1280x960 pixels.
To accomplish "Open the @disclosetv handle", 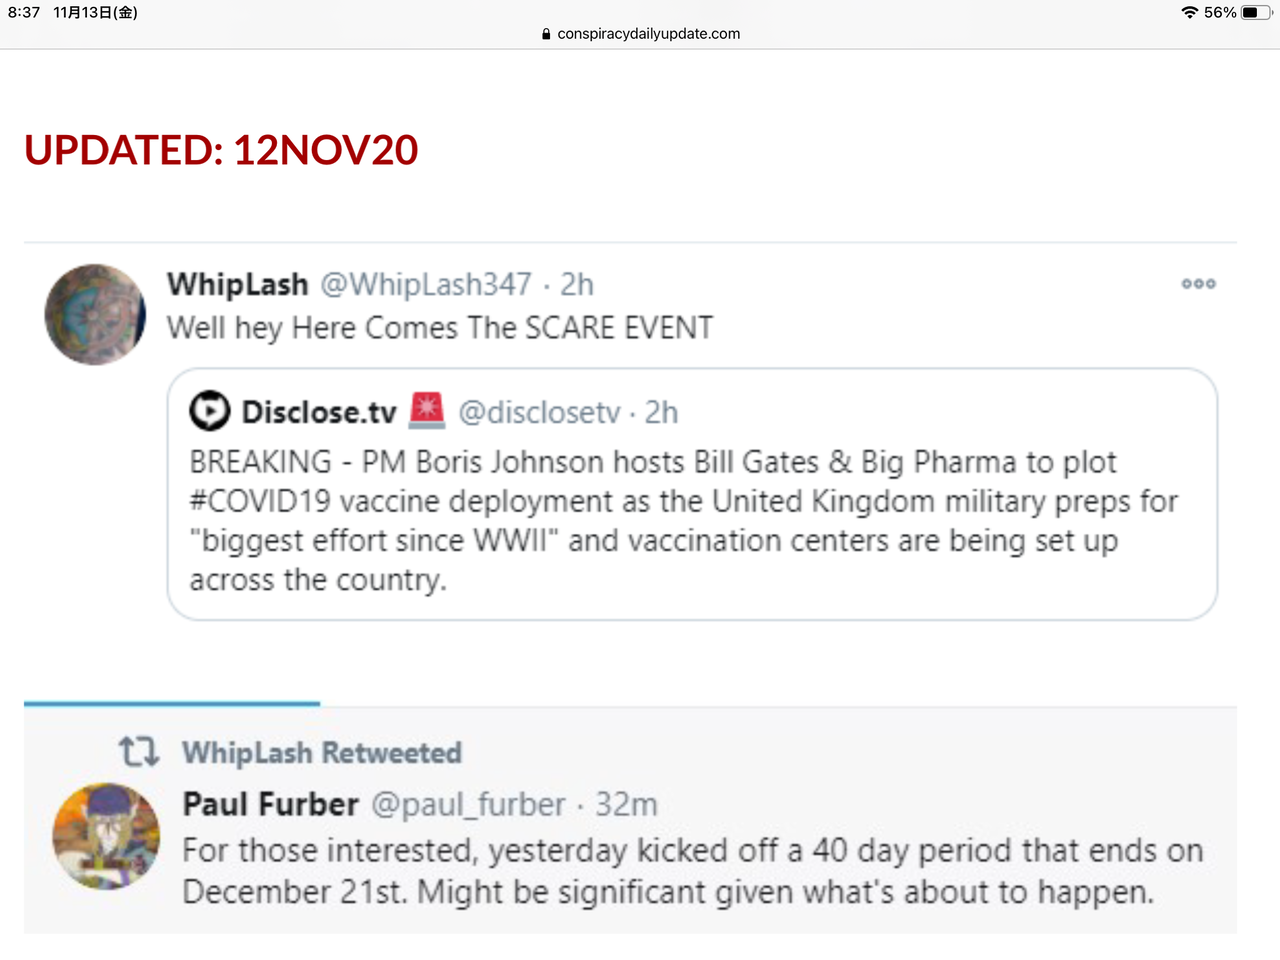I will pyautogui.click(x=539, y=412).
